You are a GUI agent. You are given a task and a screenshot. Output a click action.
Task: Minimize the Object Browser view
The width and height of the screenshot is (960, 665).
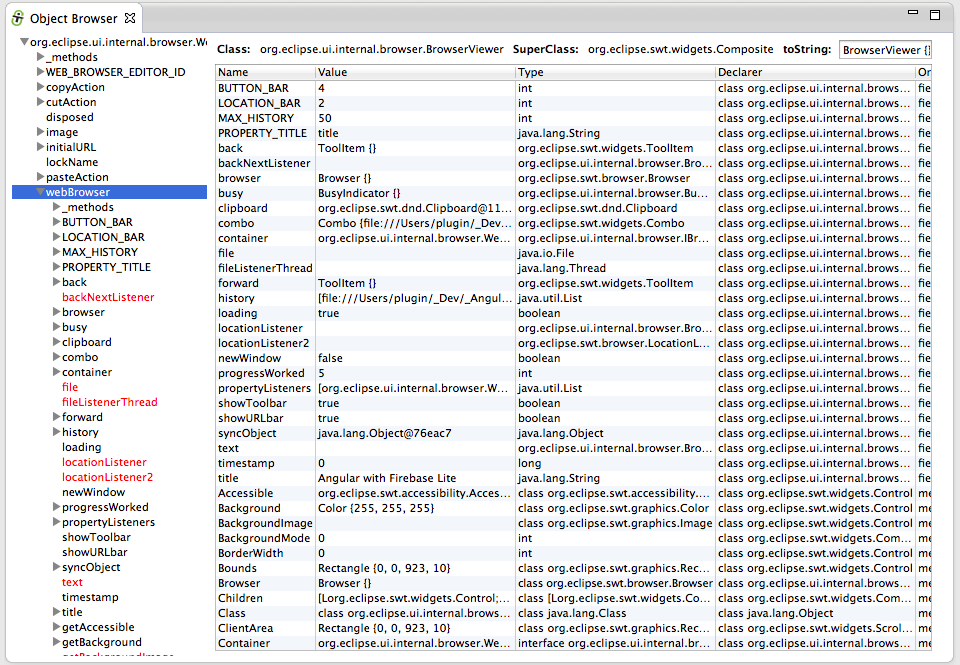coord(912,14)
